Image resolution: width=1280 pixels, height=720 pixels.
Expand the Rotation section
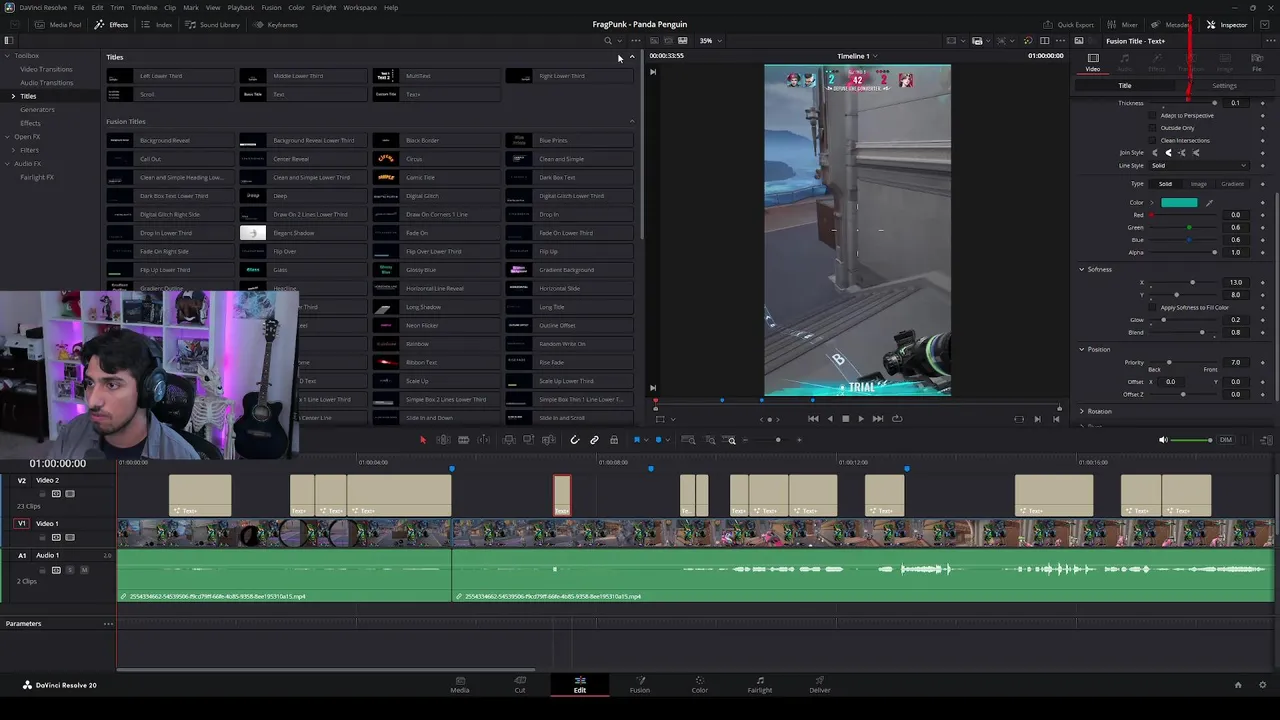pos(1081,411)
